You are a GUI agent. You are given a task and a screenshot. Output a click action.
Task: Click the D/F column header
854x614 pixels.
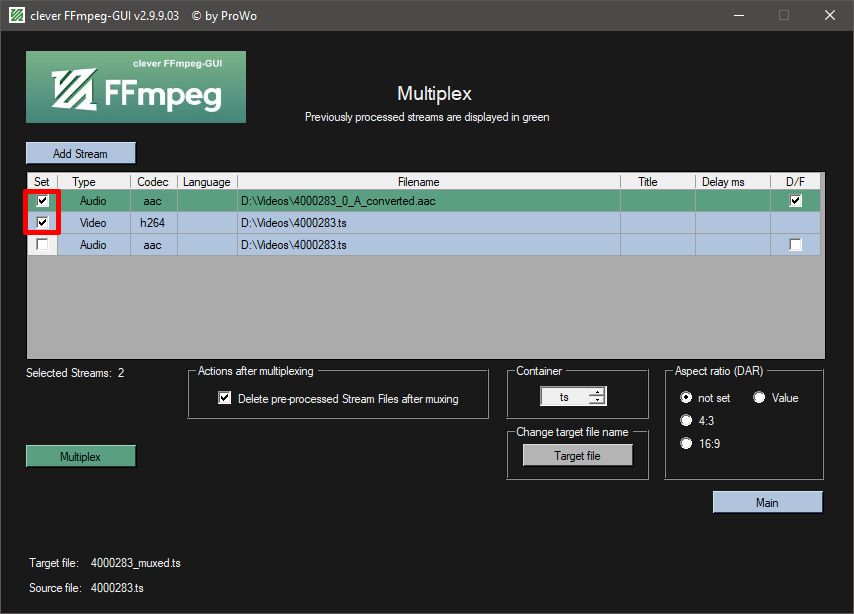click(795, 181)
